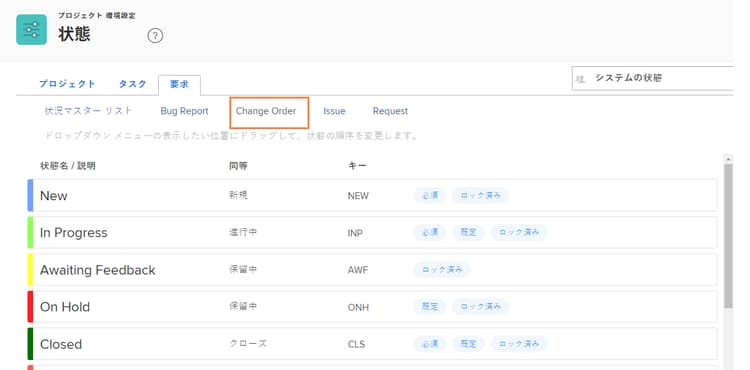Open the Change Order sub-tab
Screen dimensions: 750x370
266,111
